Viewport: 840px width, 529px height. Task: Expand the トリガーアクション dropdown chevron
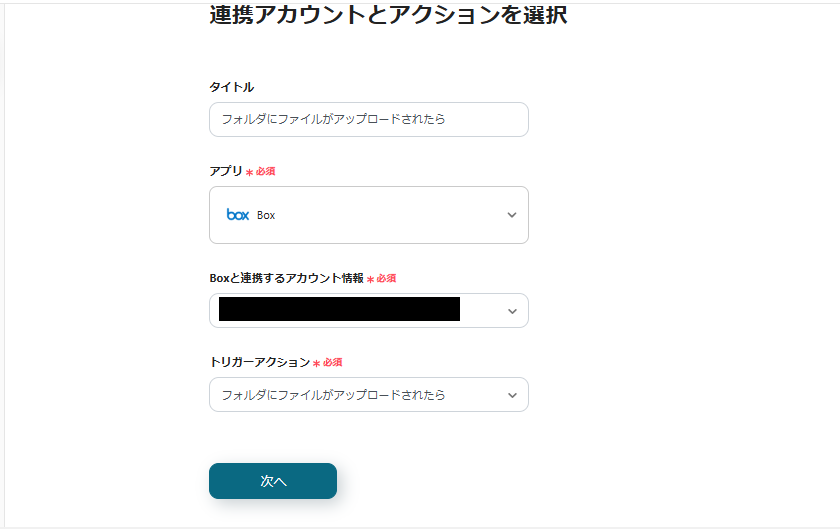click(512, 395)
